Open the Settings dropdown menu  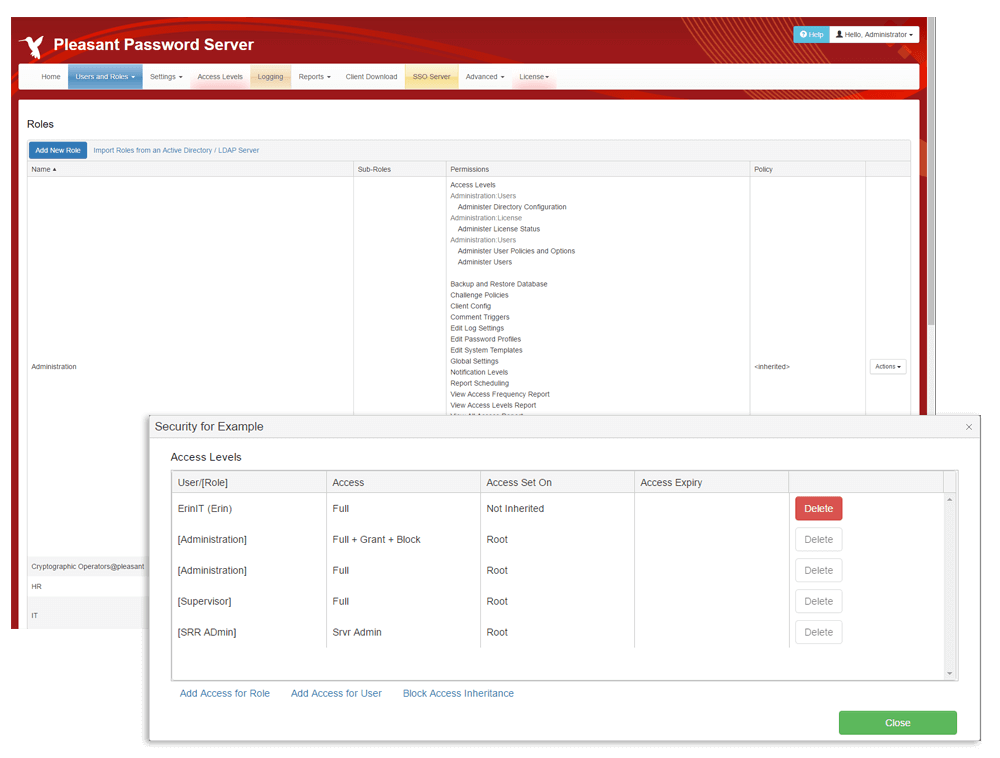click(x=166, y=77)
